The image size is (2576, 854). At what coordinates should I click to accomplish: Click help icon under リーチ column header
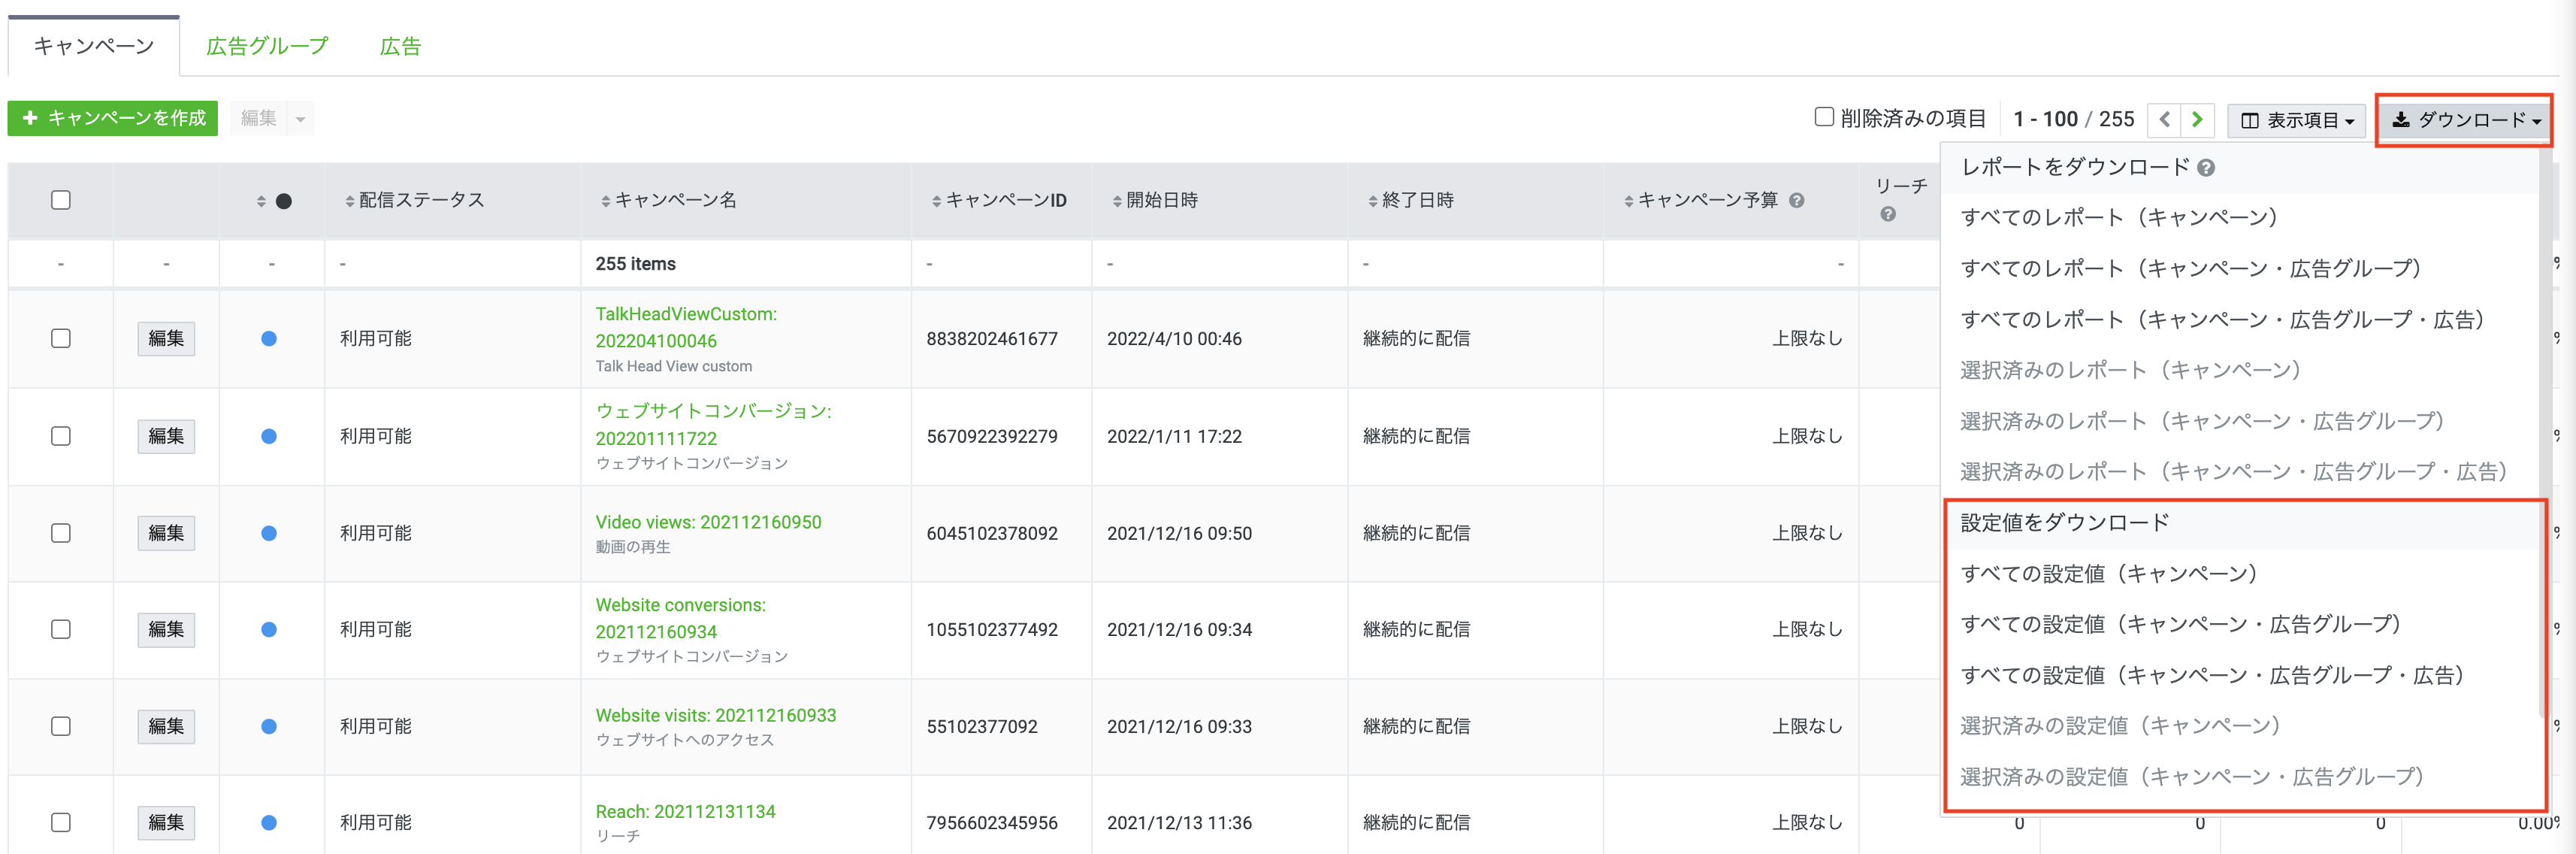click(x=1887, y=214)
